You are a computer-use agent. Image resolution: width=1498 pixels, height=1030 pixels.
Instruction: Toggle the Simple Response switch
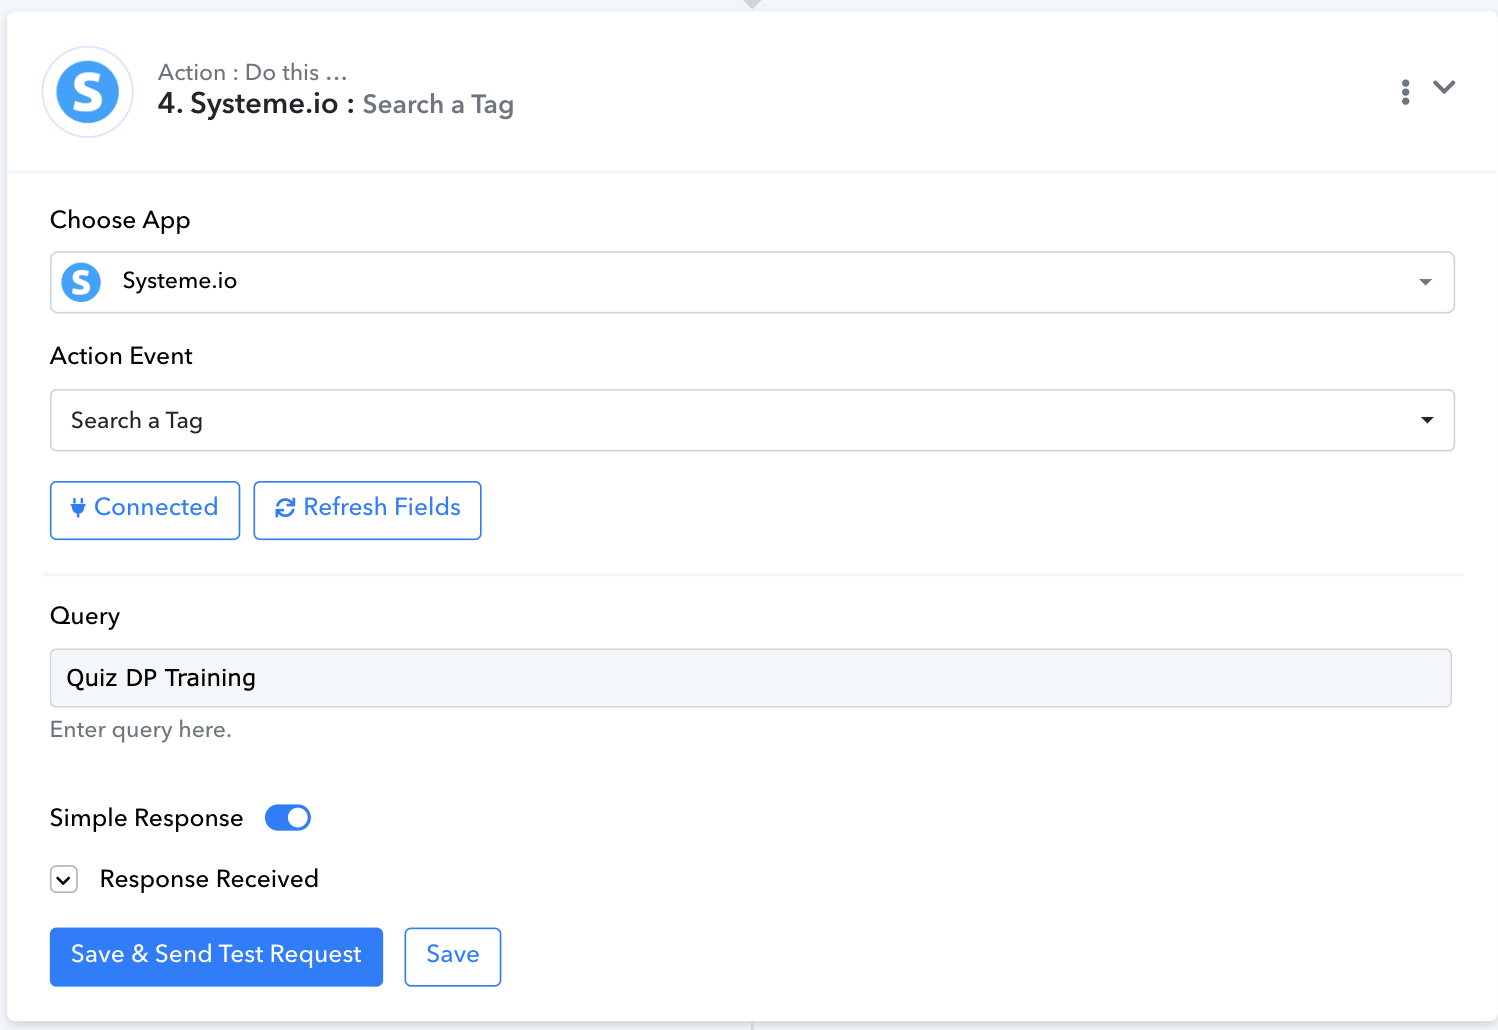point(288,818)
